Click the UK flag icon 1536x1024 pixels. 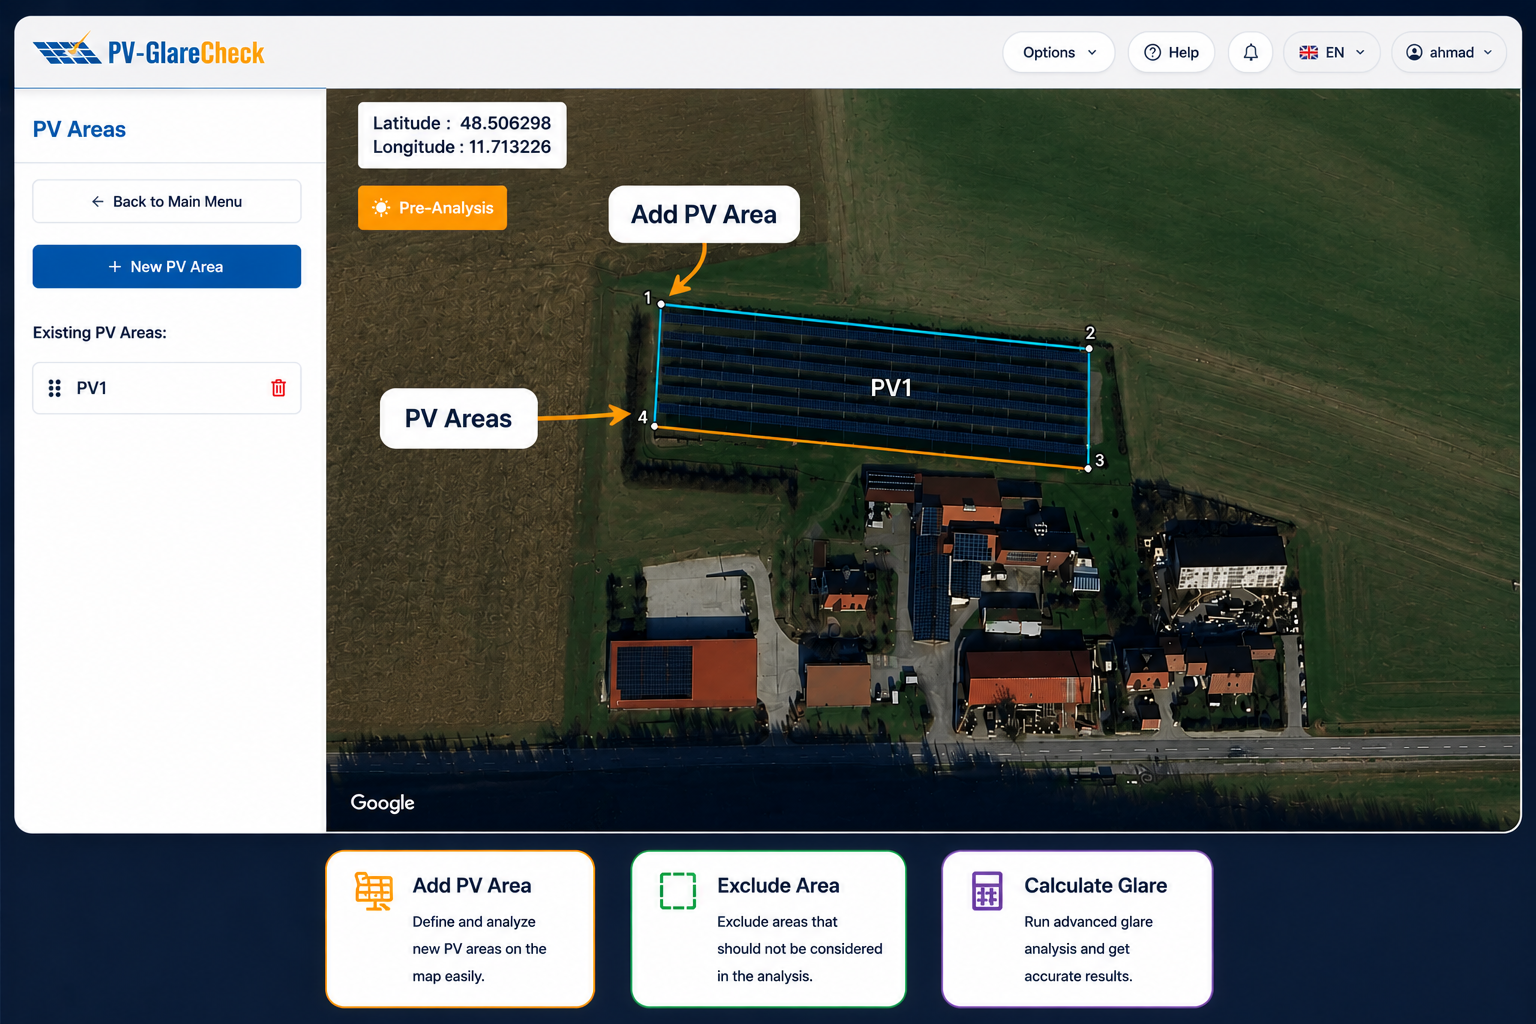click(x=1308, y=52)
